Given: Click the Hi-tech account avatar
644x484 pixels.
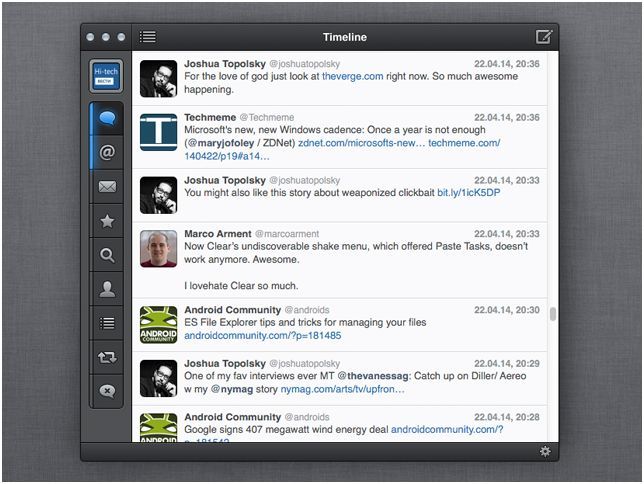Looking at the screenshot, I should pyautogui.click(x=107, y=77).
